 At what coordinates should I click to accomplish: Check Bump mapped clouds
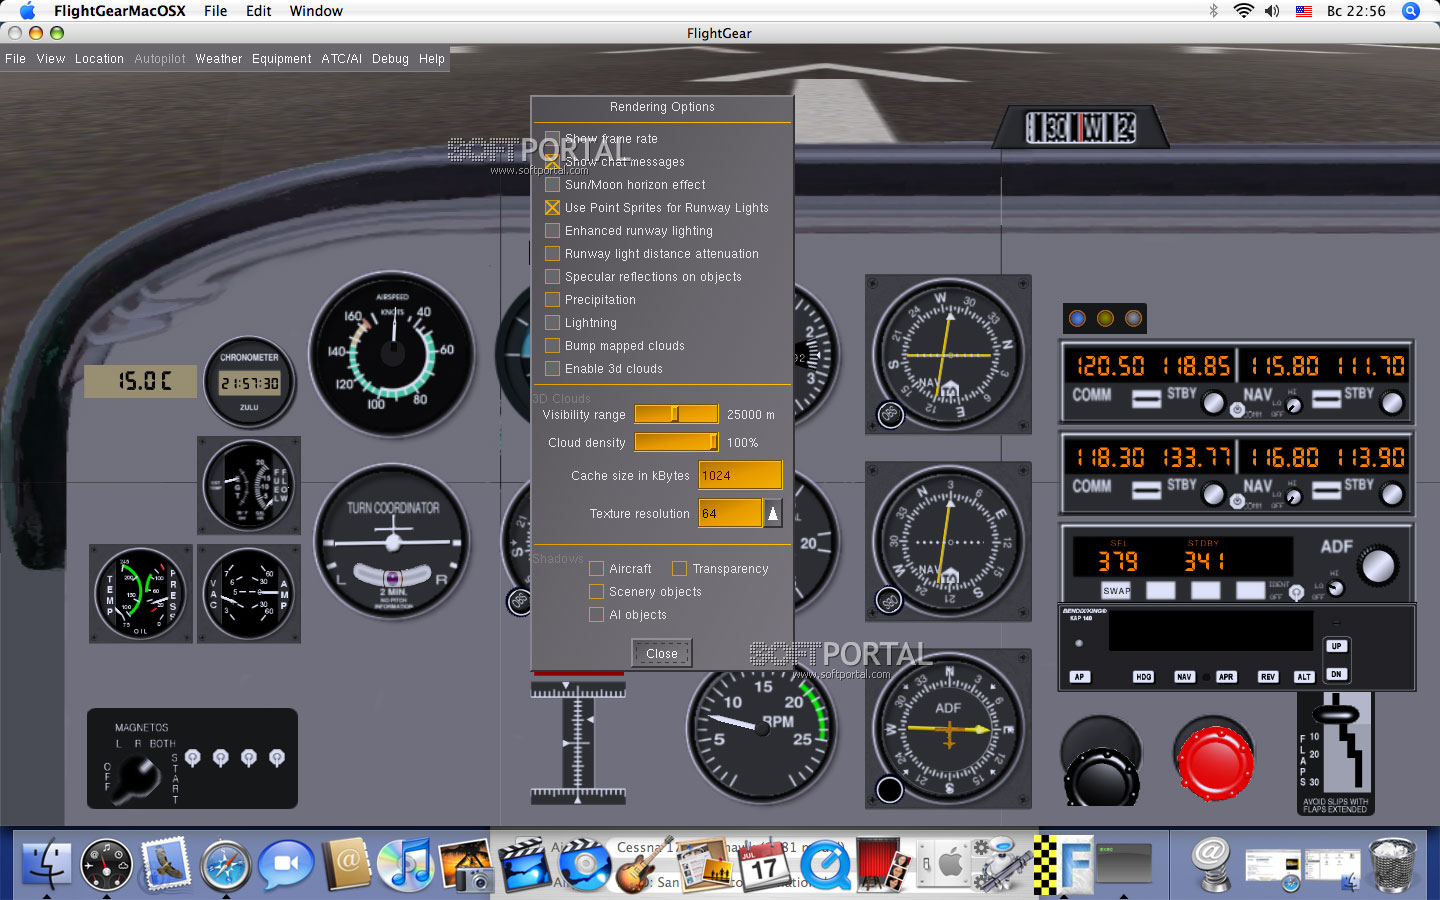coord(552,346)
